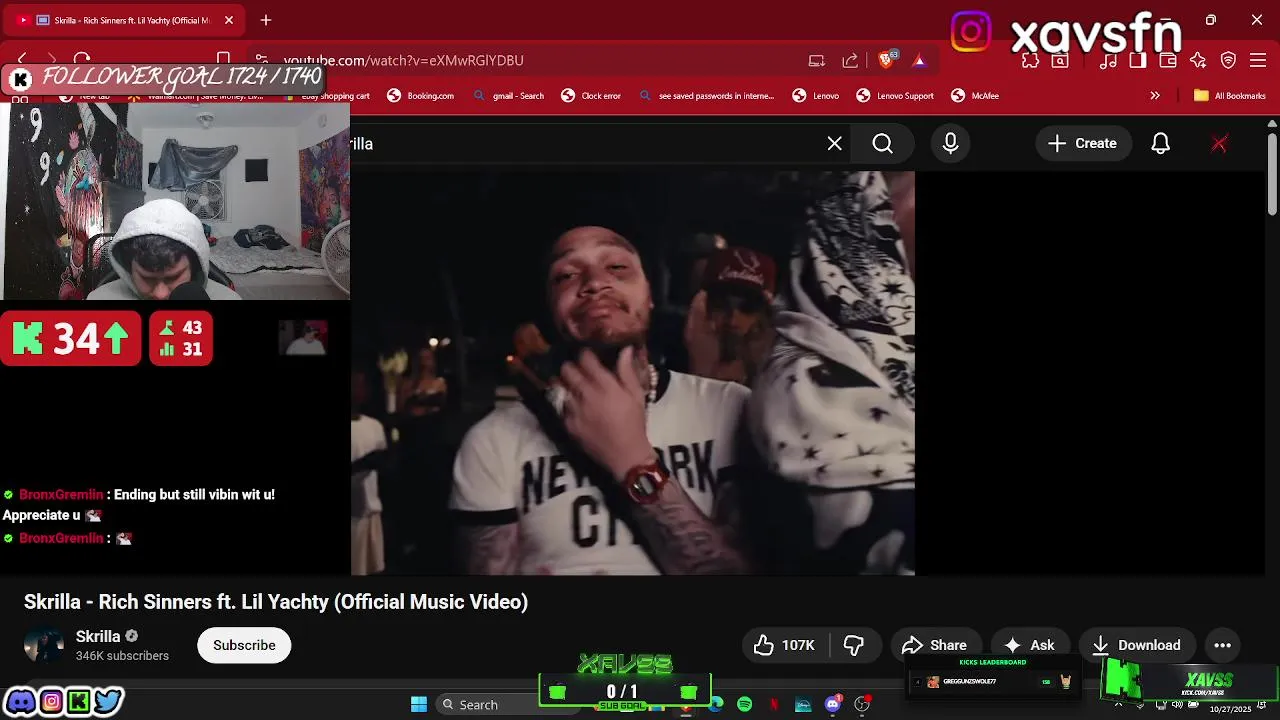Click the Ask button under the video
The width and height of the screenshot is (1280, 720).
pyautogui.click(x=1029, y=645)
